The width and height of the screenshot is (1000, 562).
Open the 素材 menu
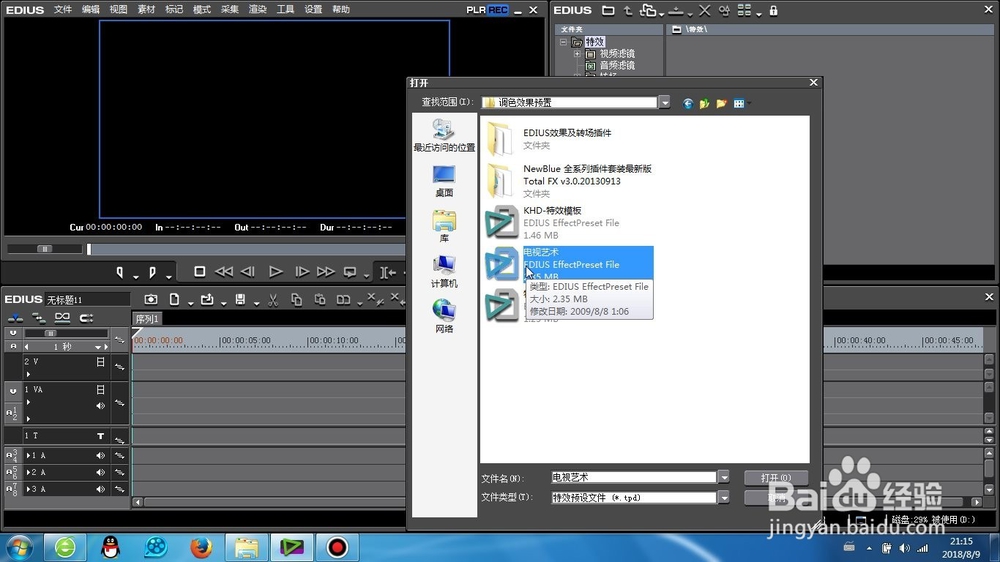coord(146,10)
